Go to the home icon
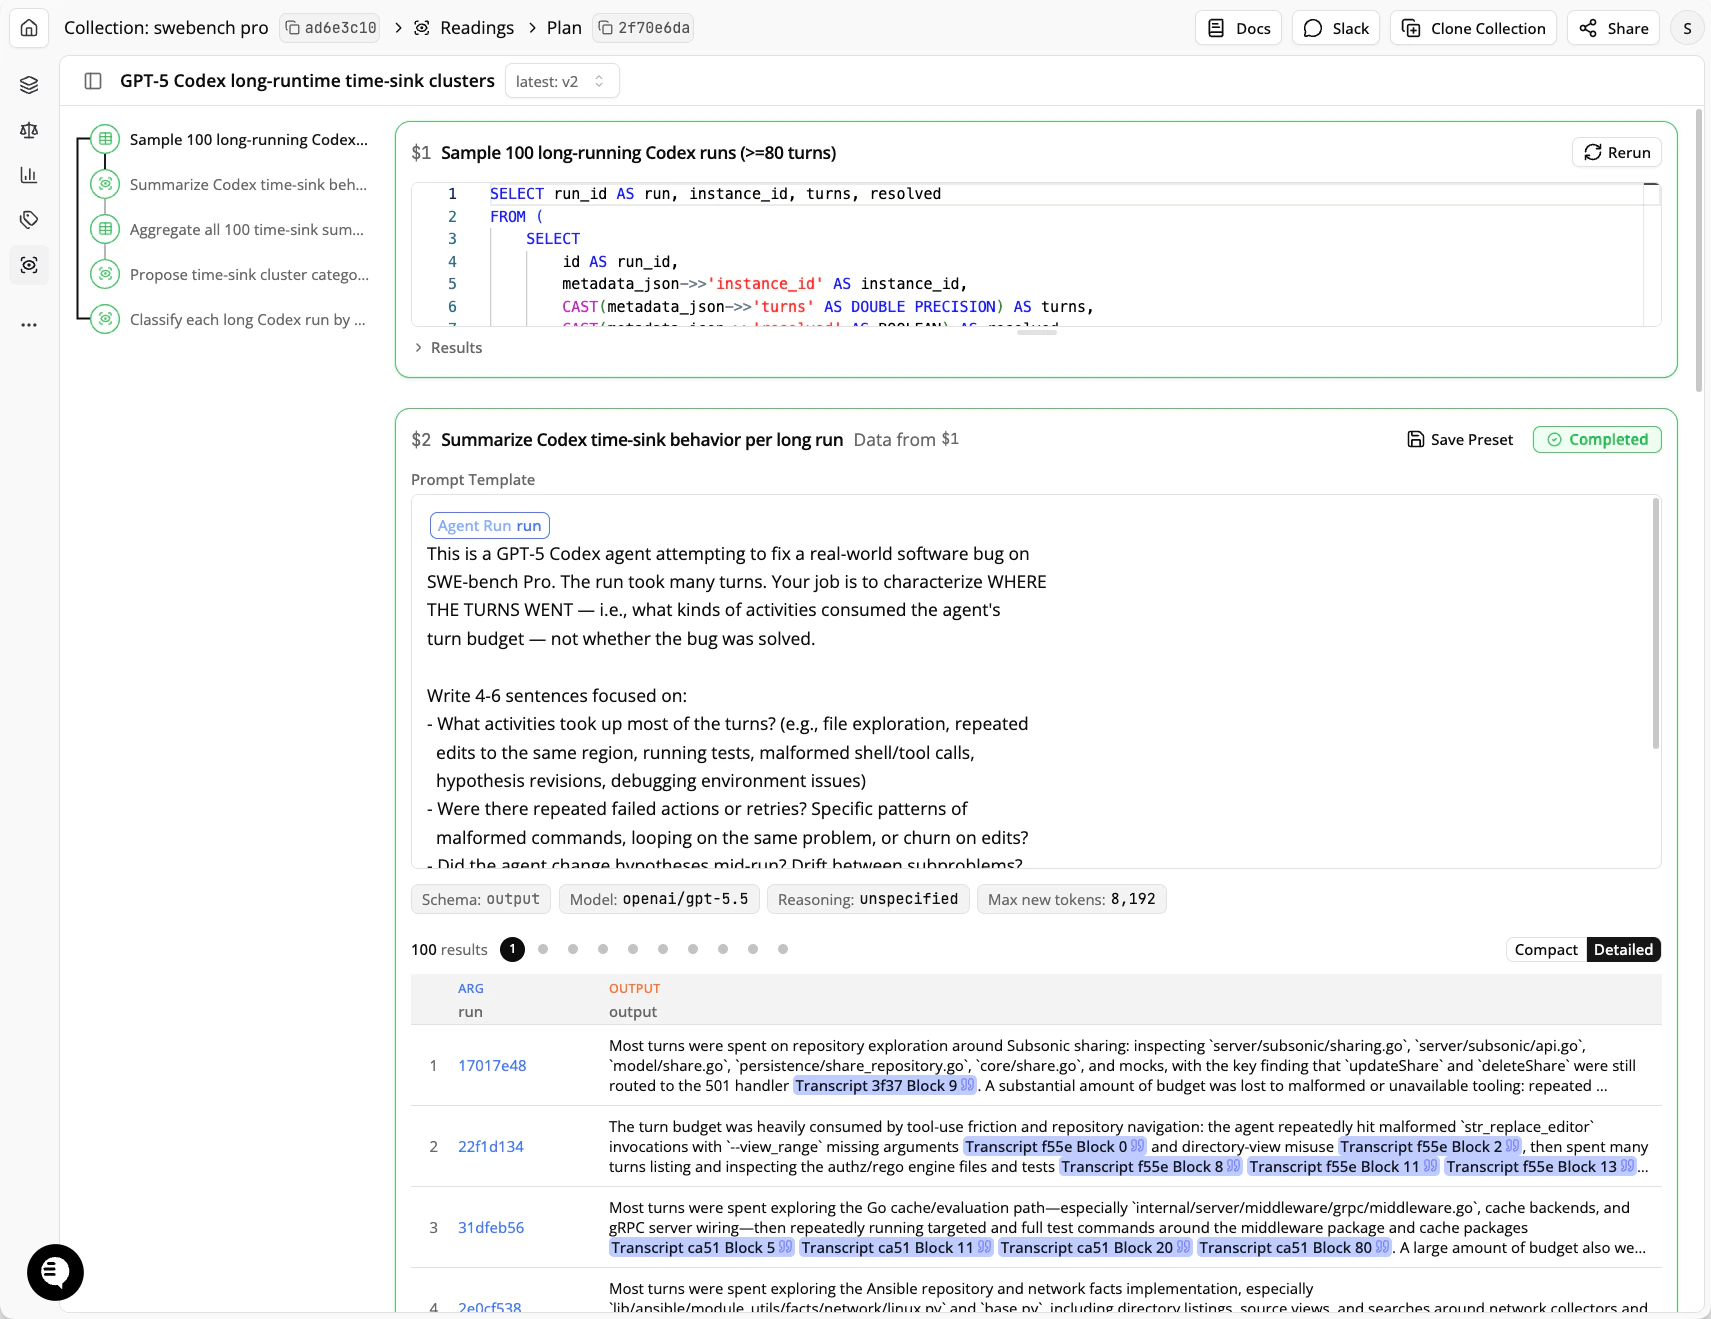The width and height of the screenshot is (1711, 1319). pos(29,28)
